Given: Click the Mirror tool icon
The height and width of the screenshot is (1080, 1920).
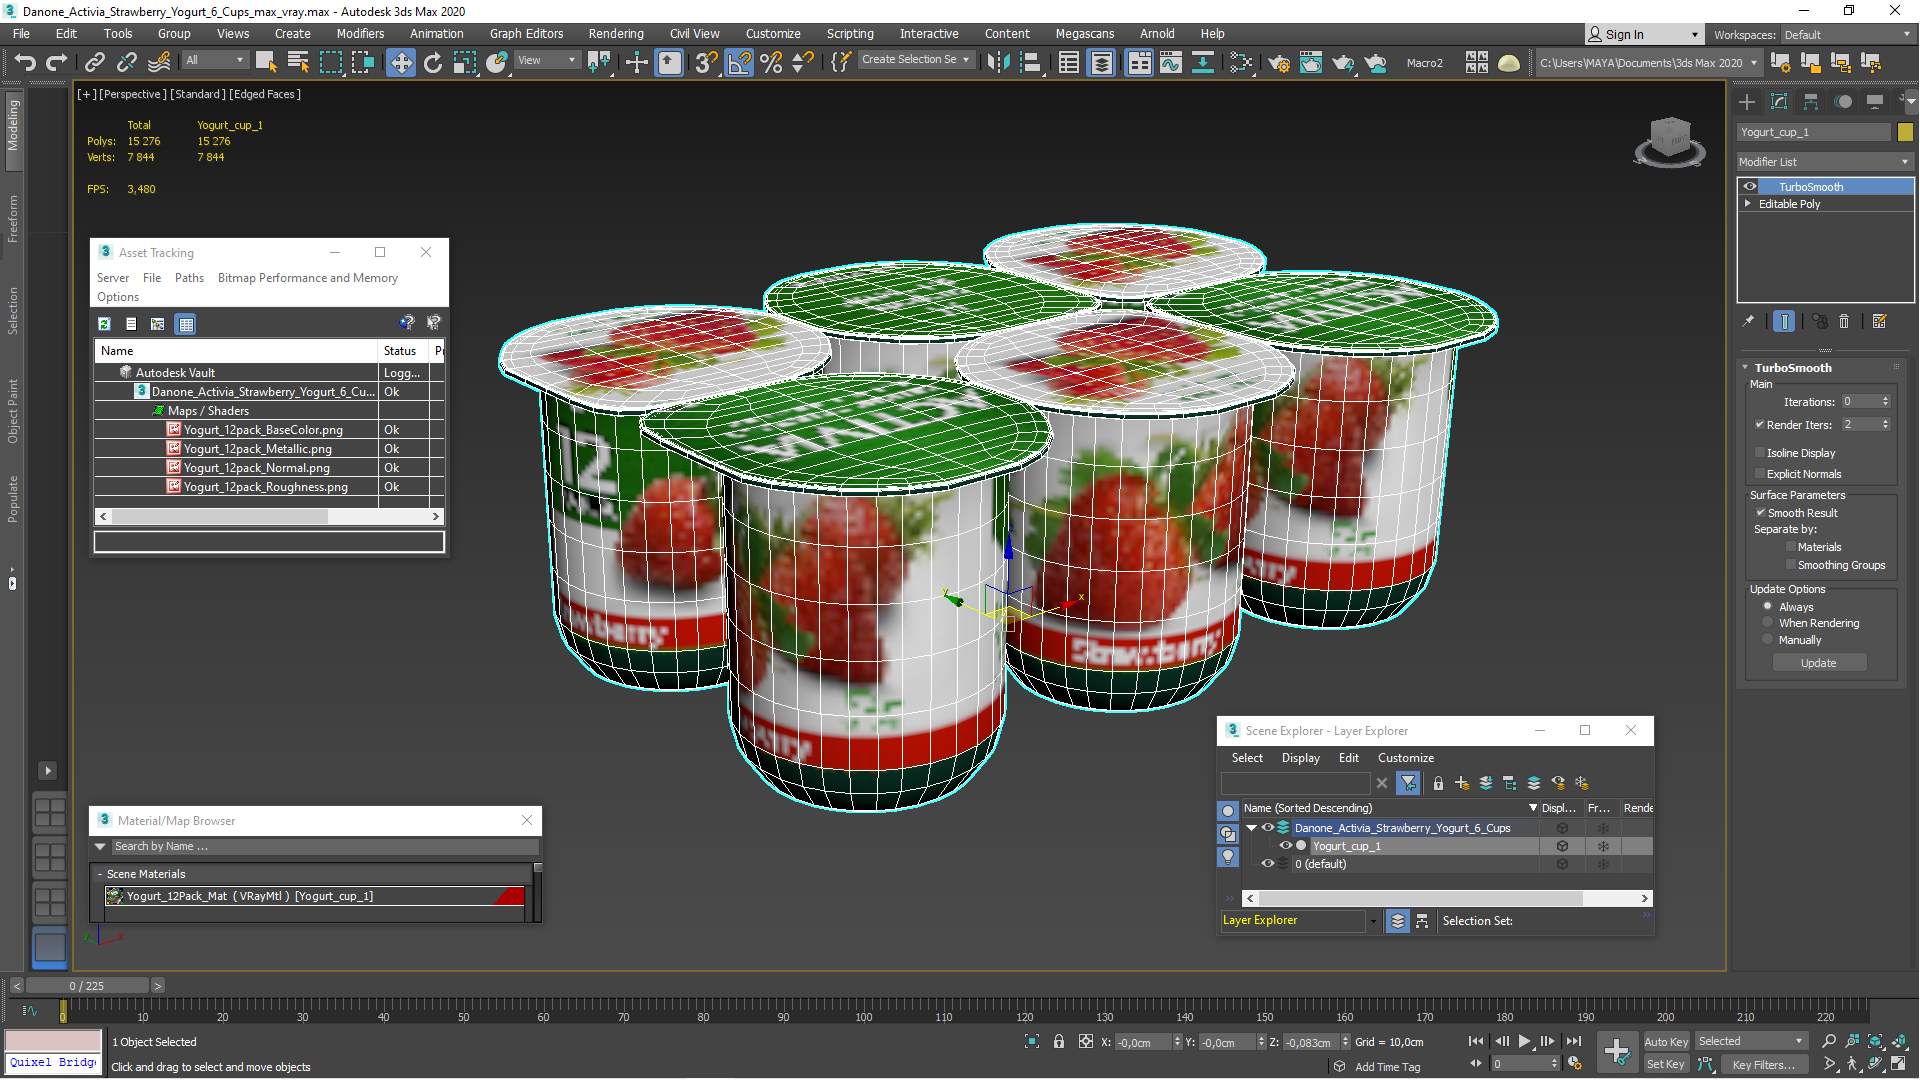Looking at the screenshot, I should [998, 62].
